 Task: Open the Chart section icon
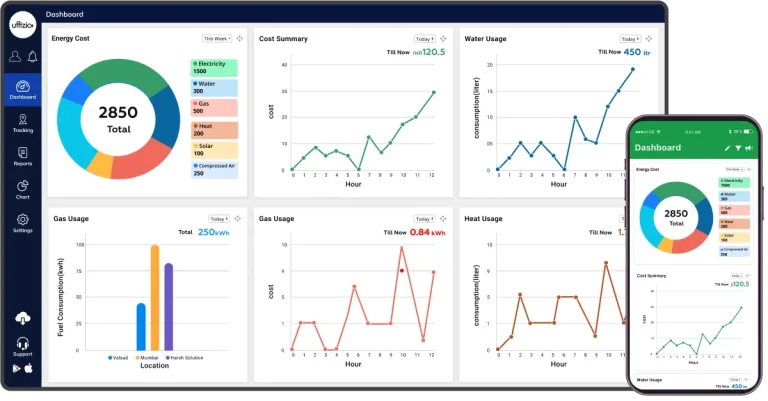[22, 188]
